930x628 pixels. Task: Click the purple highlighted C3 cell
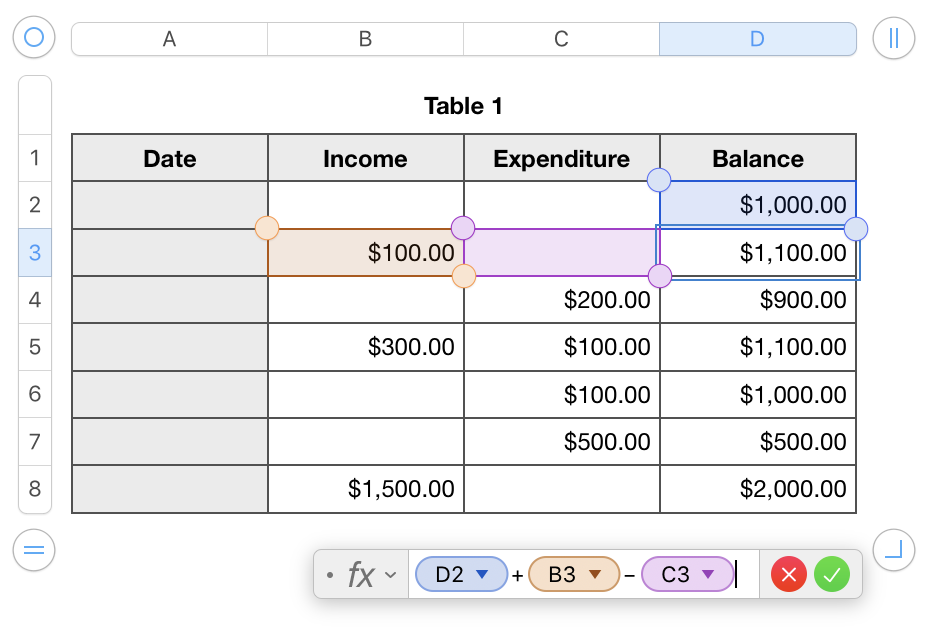(x=562, y=253)
